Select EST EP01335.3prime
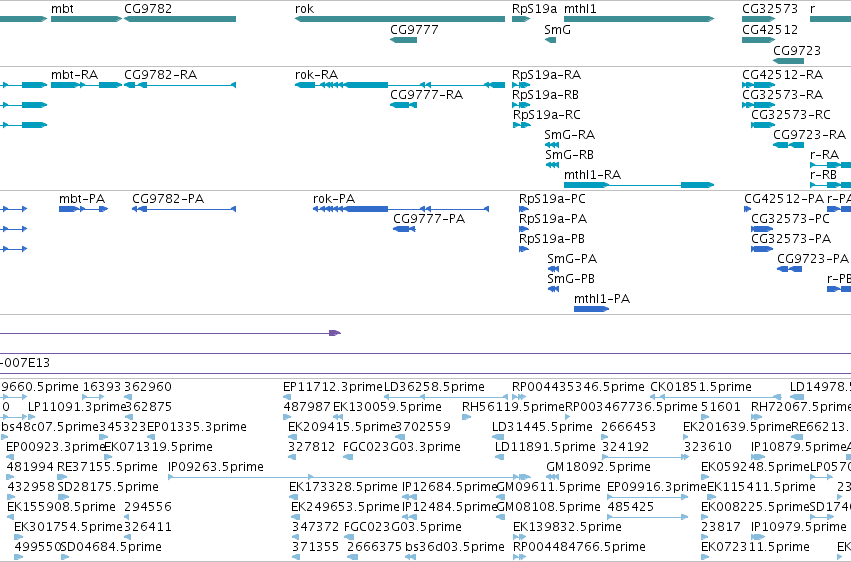The image size is (851, 562). click(x=196, y=427)
